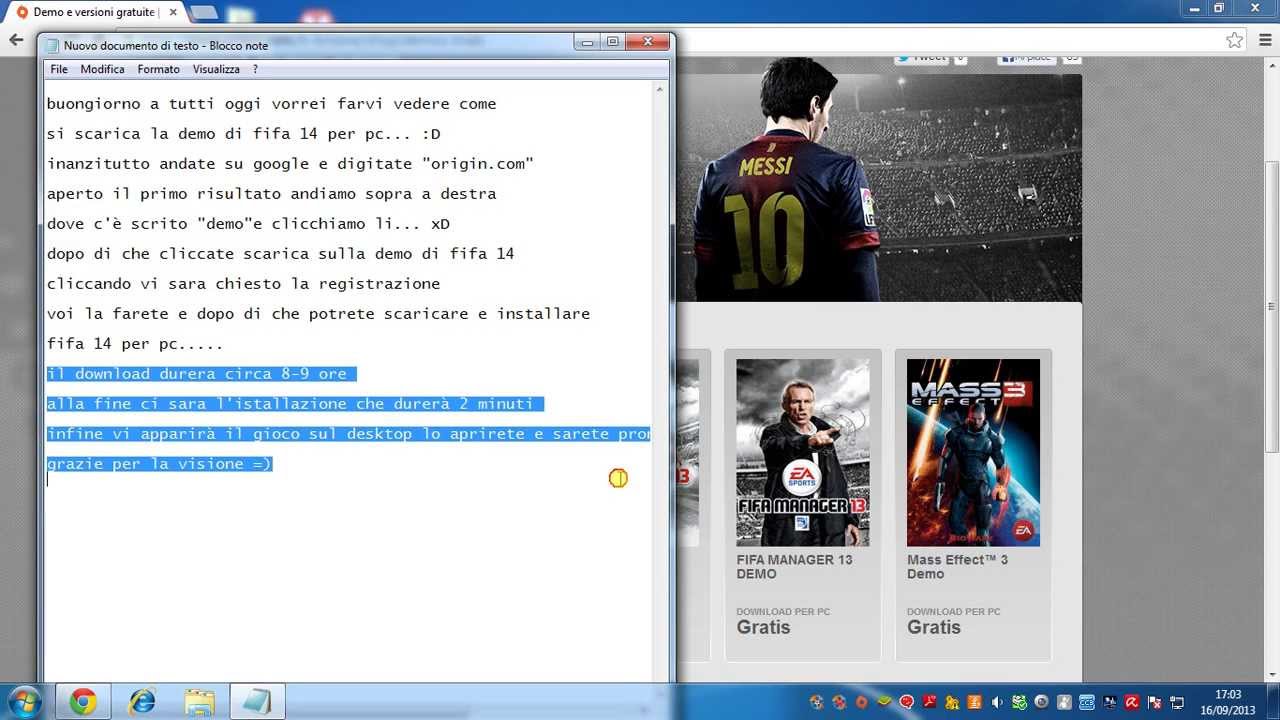Click the red speech bubble tray icon
Screen dimensions: 1280x720
coord(907,702)
